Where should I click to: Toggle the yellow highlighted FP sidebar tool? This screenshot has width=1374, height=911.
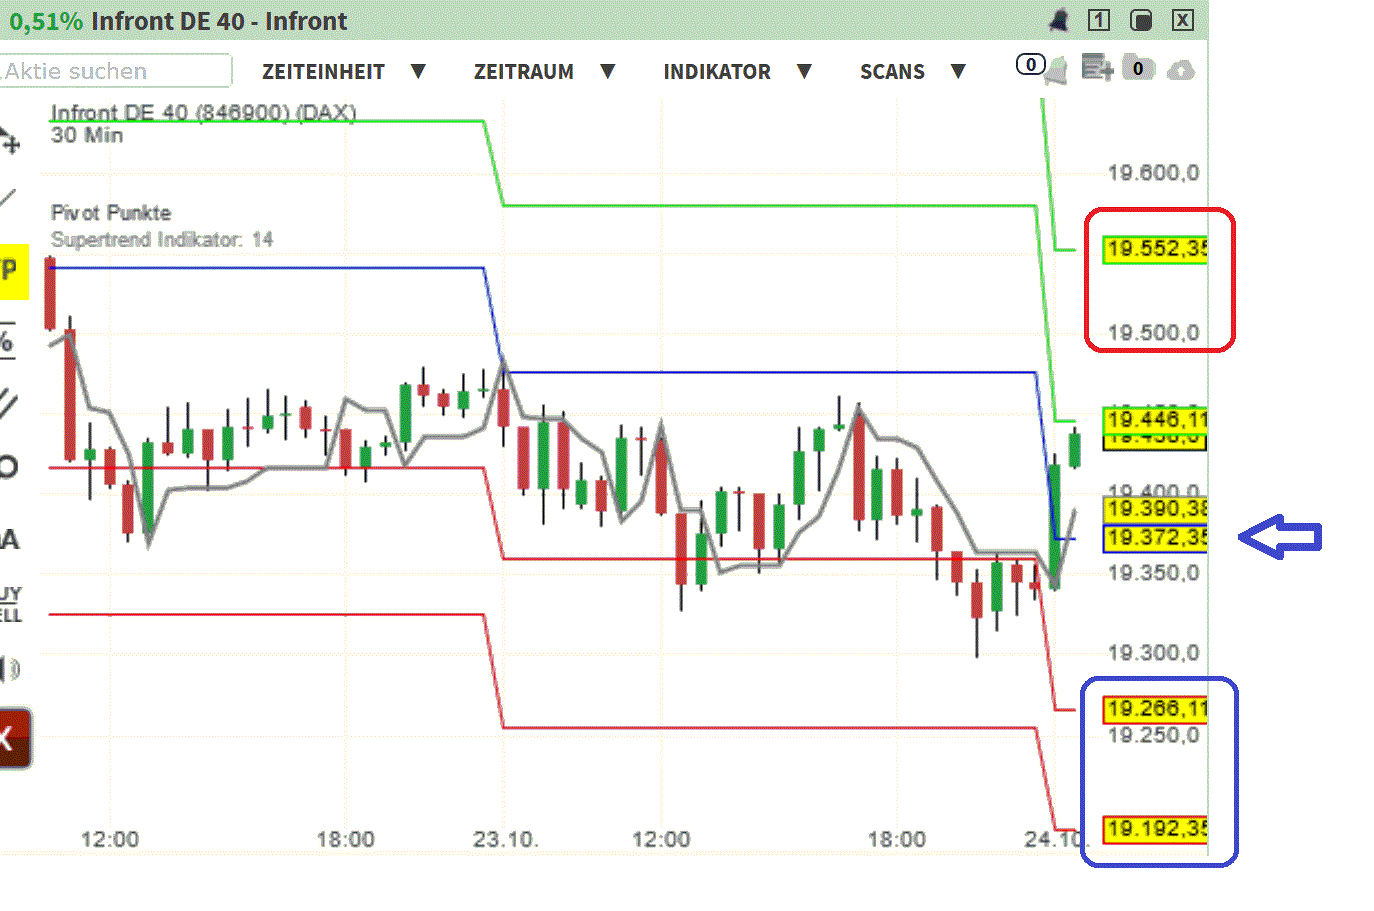(13, 270)
